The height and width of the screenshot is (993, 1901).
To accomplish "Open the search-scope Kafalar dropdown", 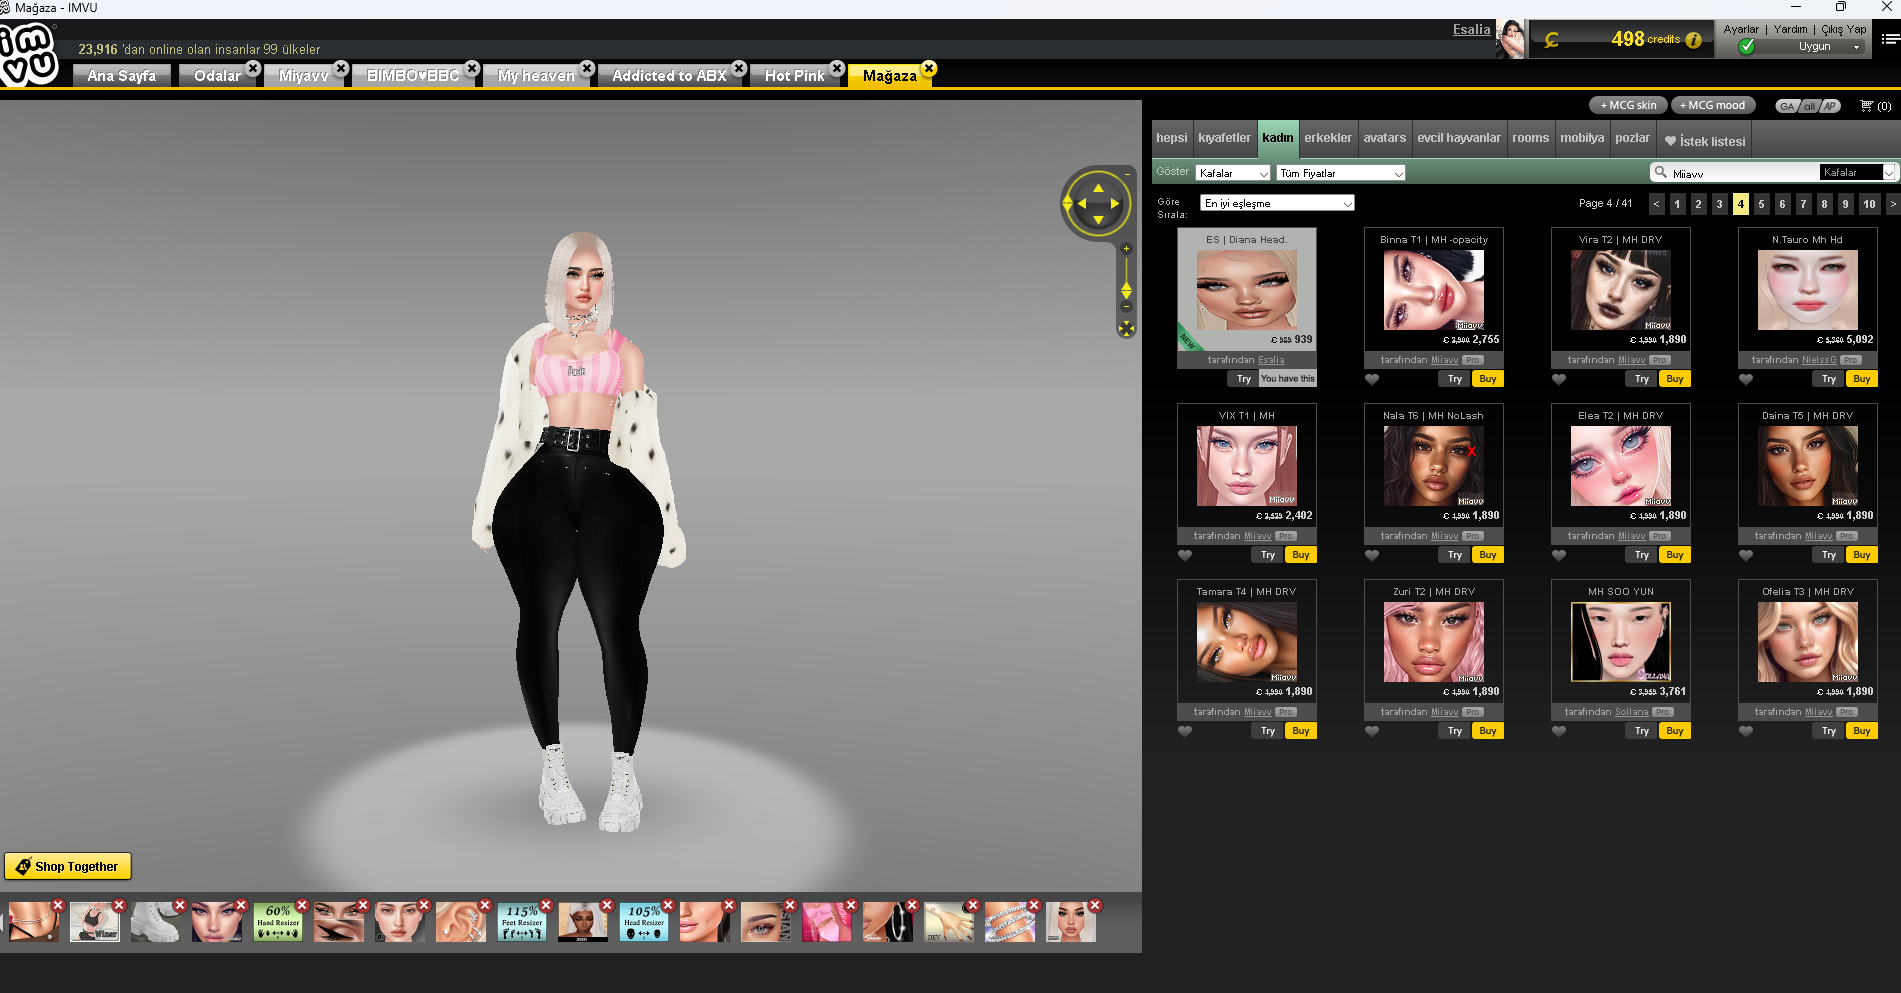I will [x=1858, y=172].
